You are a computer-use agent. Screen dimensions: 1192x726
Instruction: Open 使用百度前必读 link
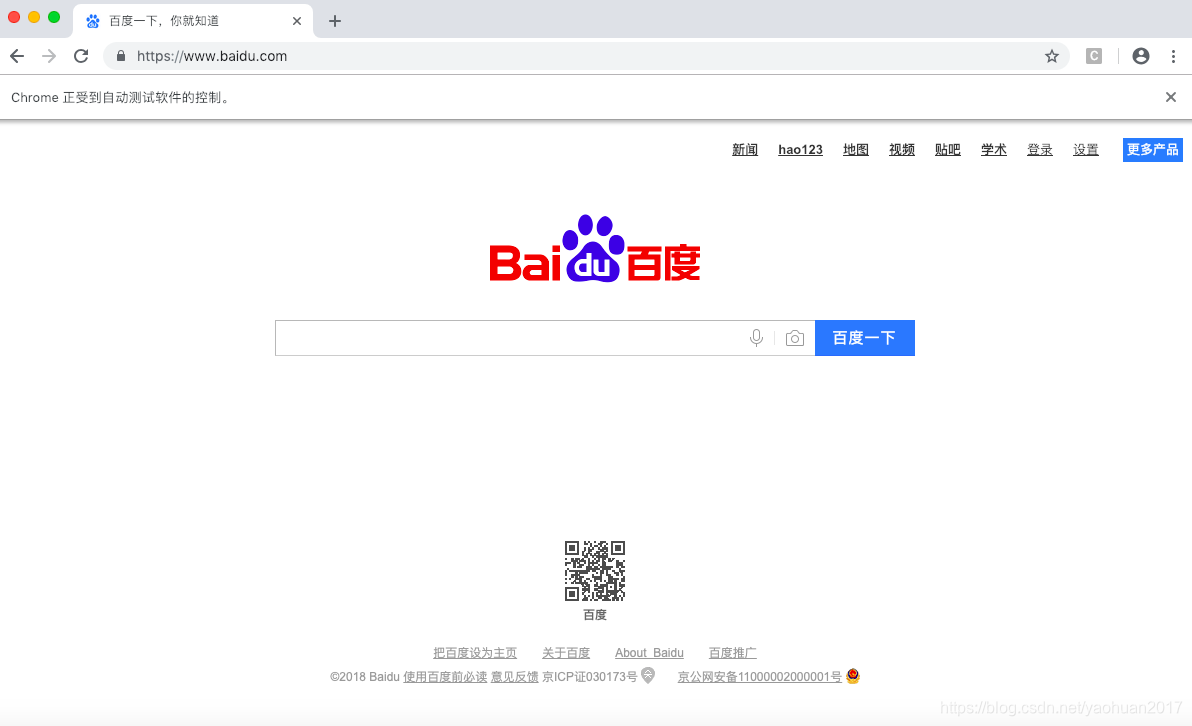point(445,677)
